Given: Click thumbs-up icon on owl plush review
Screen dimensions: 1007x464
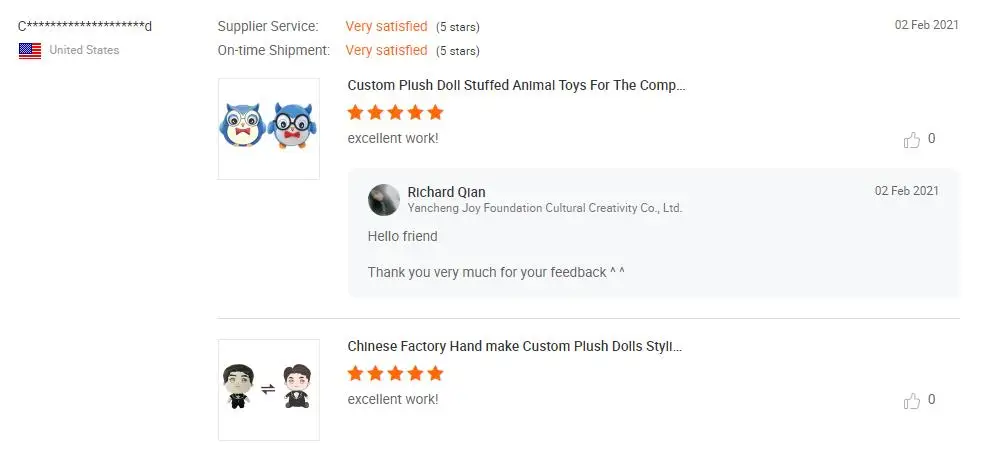Looking at the screenshot, I should tap(911, 140).
